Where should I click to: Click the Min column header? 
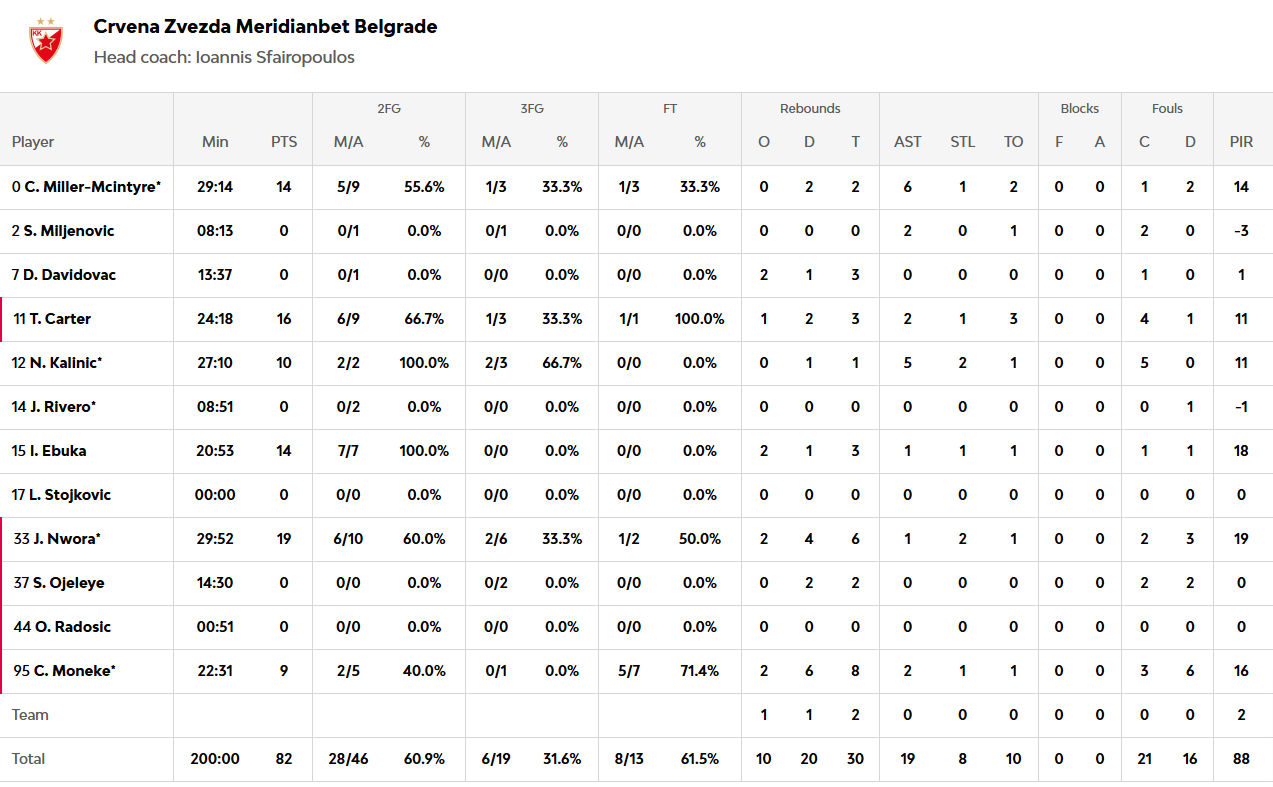click(x=215, y=142)
